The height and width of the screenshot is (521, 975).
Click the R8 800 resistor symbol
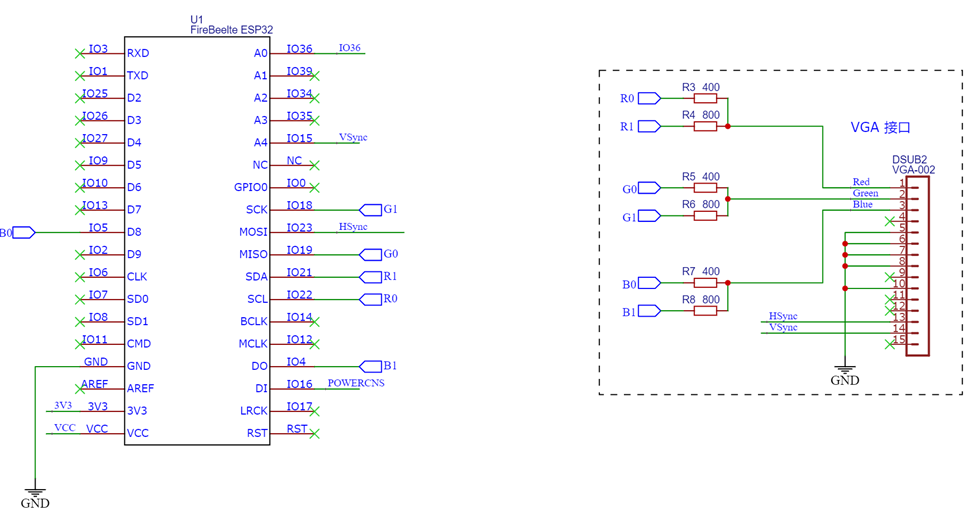[705, 311]
